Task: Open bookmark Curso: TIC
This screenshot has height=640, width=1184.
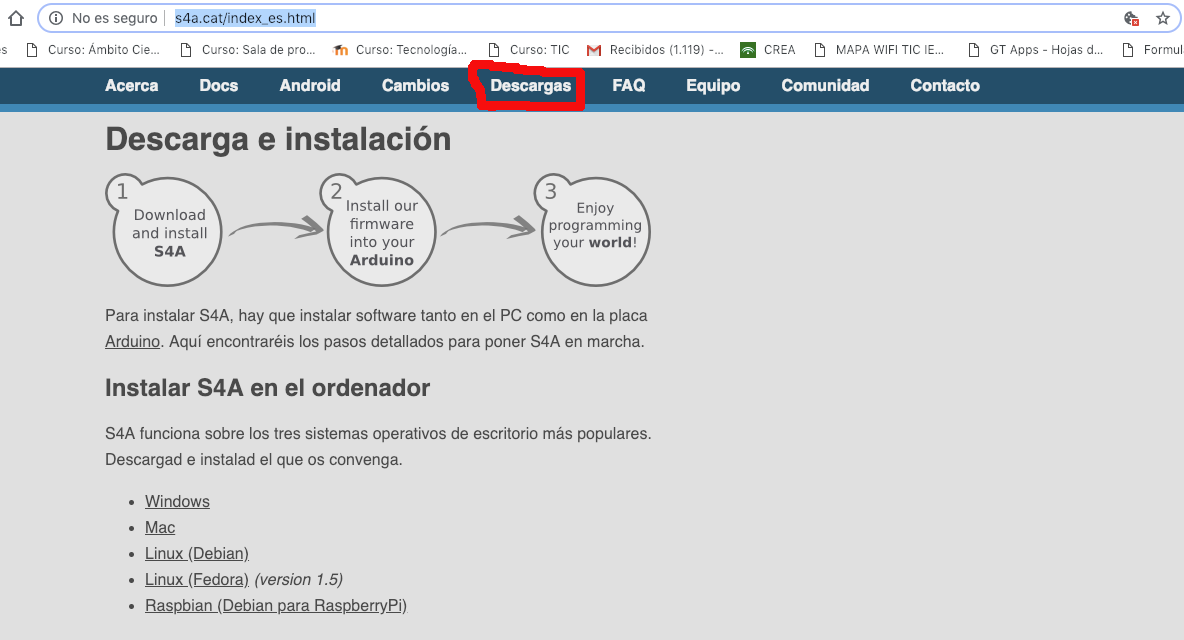Action: pos(529,50)
